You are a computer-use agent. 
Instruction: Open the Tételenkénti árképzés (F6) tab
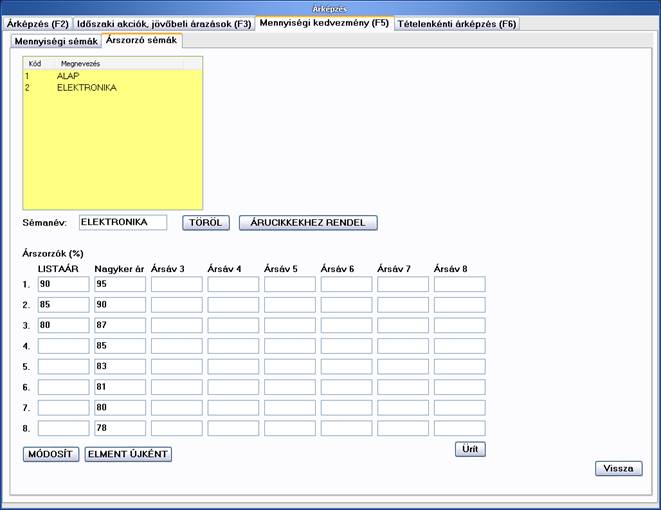[457, 24]
